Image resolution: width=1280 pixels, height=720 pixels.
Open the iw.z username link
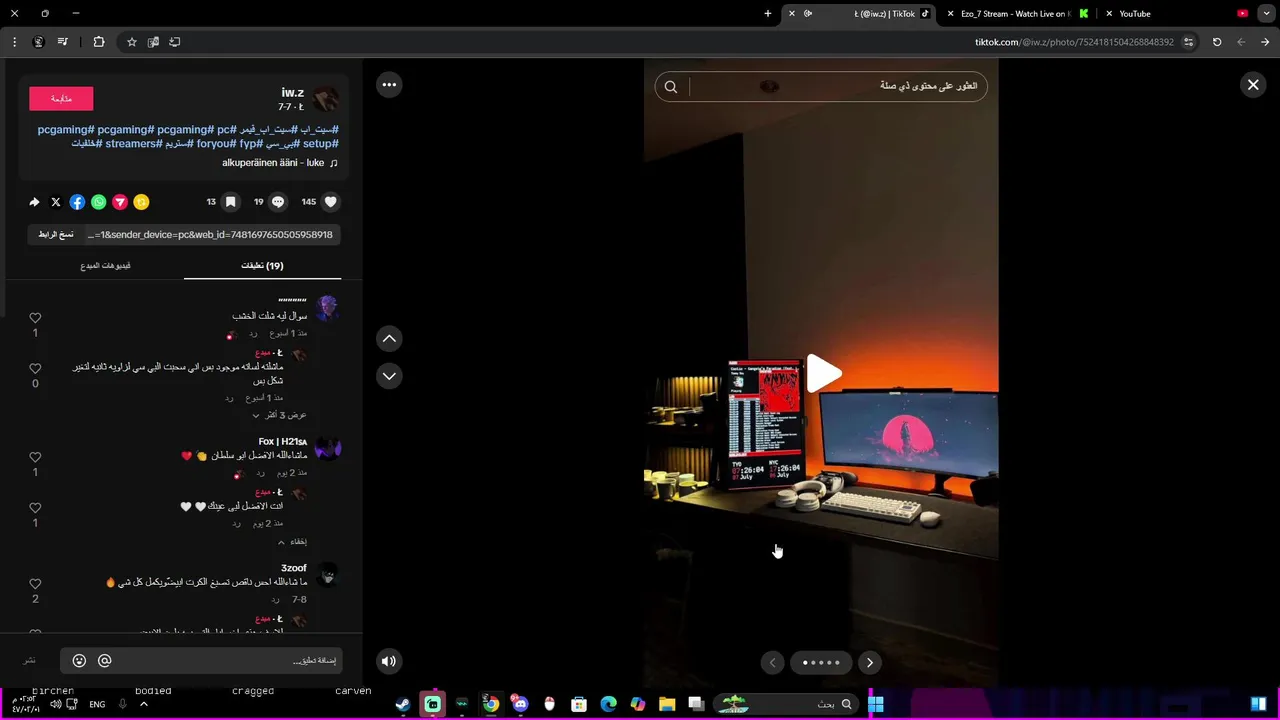click(x=292, y=92)
